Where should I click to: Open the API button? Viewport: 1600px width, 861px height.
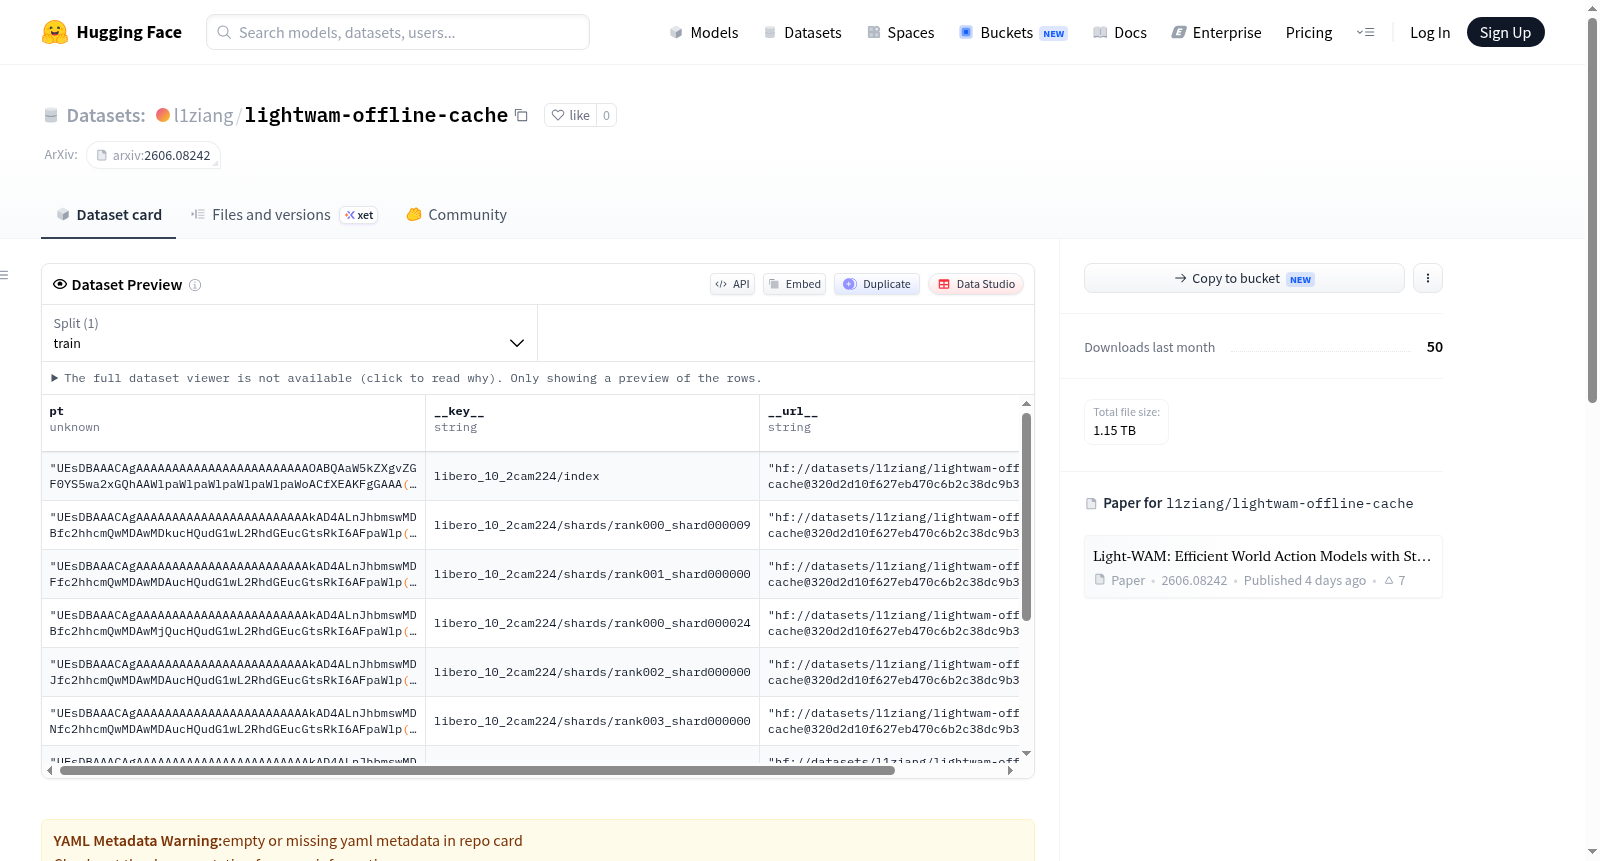732,284
